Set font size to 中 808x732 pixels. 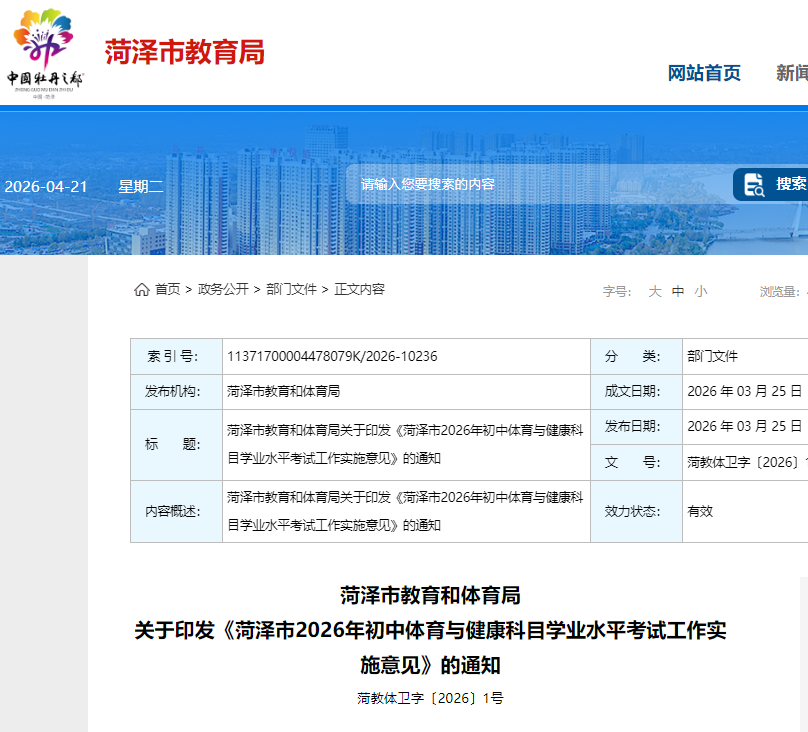pos(678,291)
